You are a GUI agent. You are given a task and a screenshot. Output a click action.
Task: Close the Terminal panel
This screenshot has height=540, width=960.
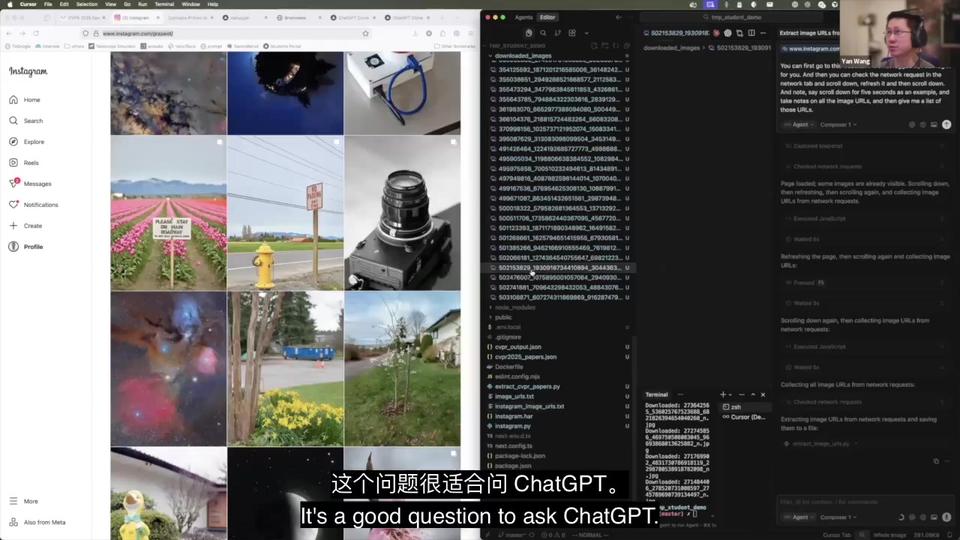(763, 395)
